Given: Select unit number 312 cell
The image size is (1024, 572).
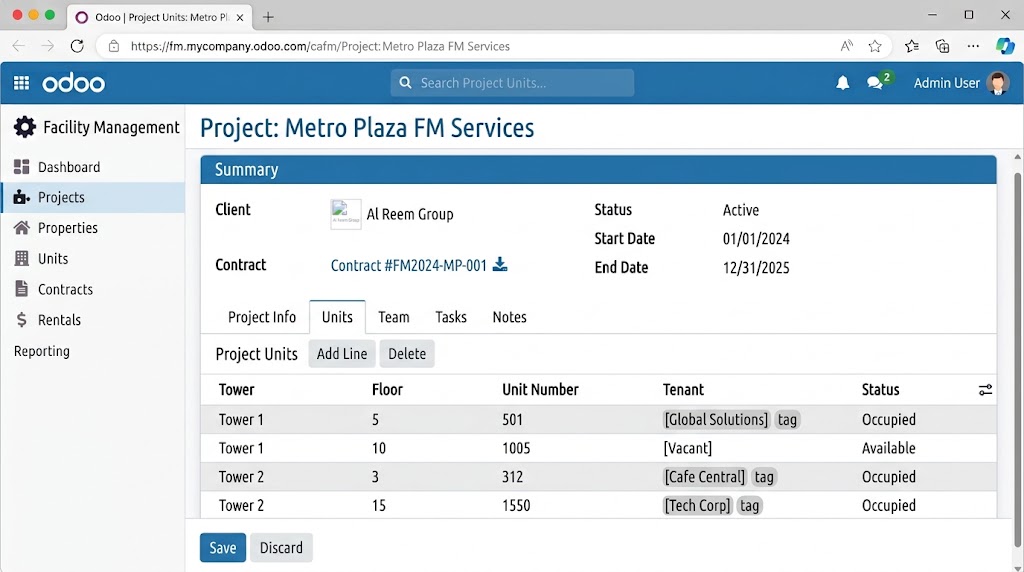Looking at the screenshot, I should pos(512,477).
